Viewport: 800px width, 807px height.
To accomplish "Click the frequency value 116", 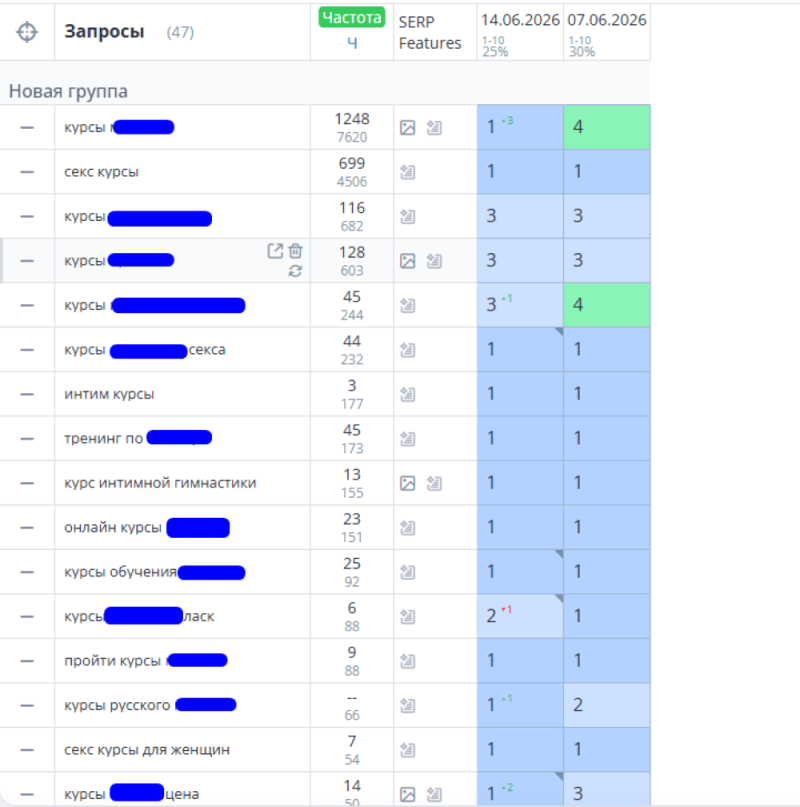I will tap(352, 208).
